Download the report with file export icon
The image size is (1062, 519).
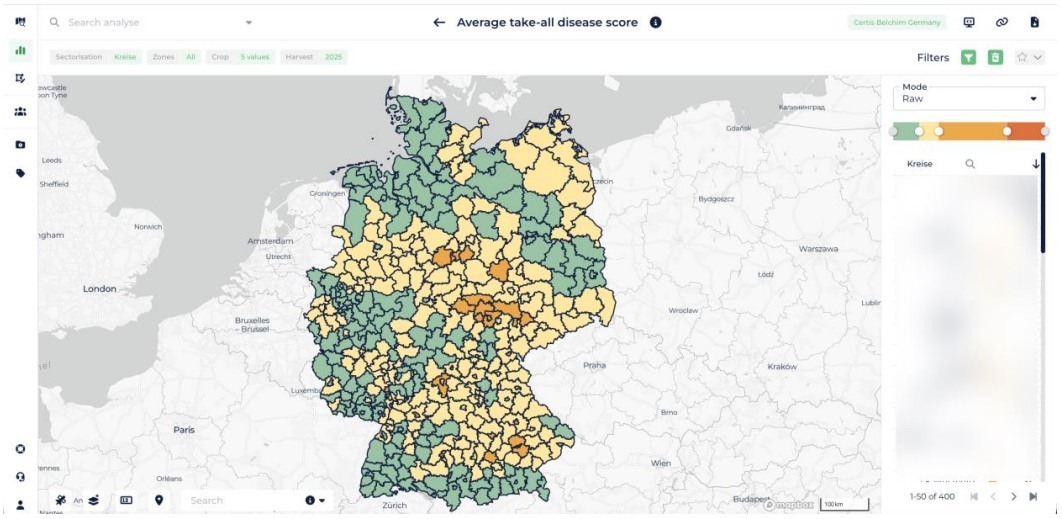click(x=1034, y=22)
